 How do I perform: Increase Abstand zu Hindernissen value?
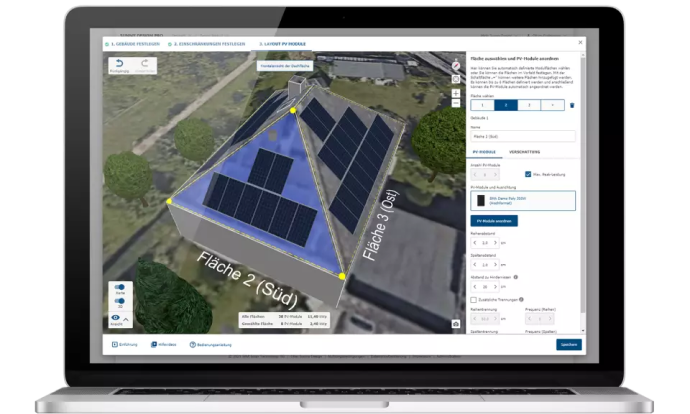point(495,287)
